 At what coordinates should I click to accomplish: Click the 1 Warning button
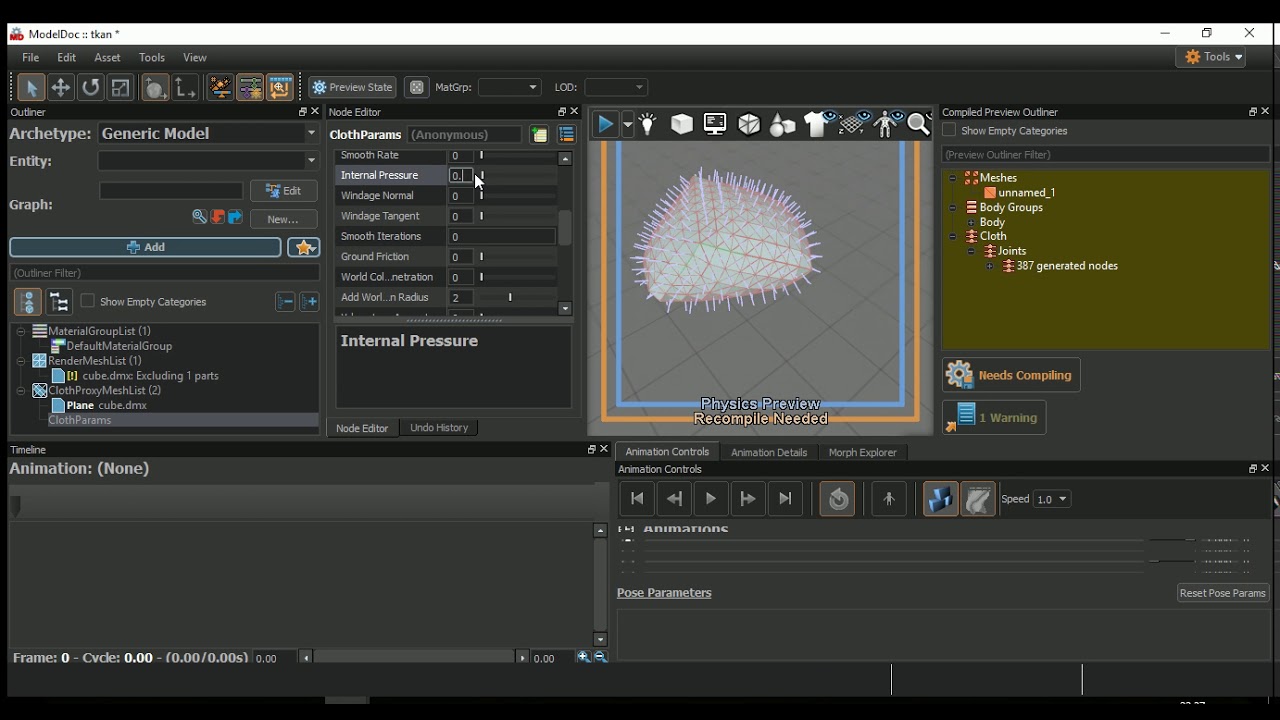coord(994,417)
